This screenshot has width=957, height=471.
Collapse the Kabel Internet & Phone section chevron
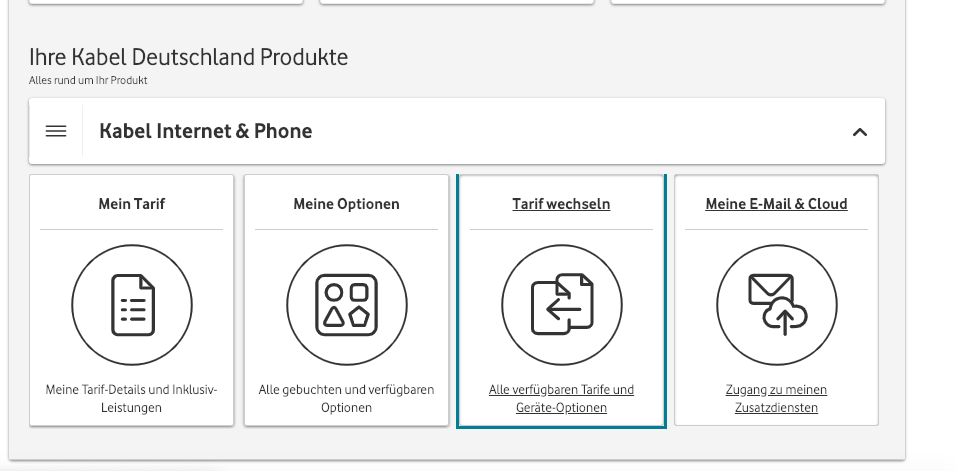pyautogui.click(x=859, y=132)
